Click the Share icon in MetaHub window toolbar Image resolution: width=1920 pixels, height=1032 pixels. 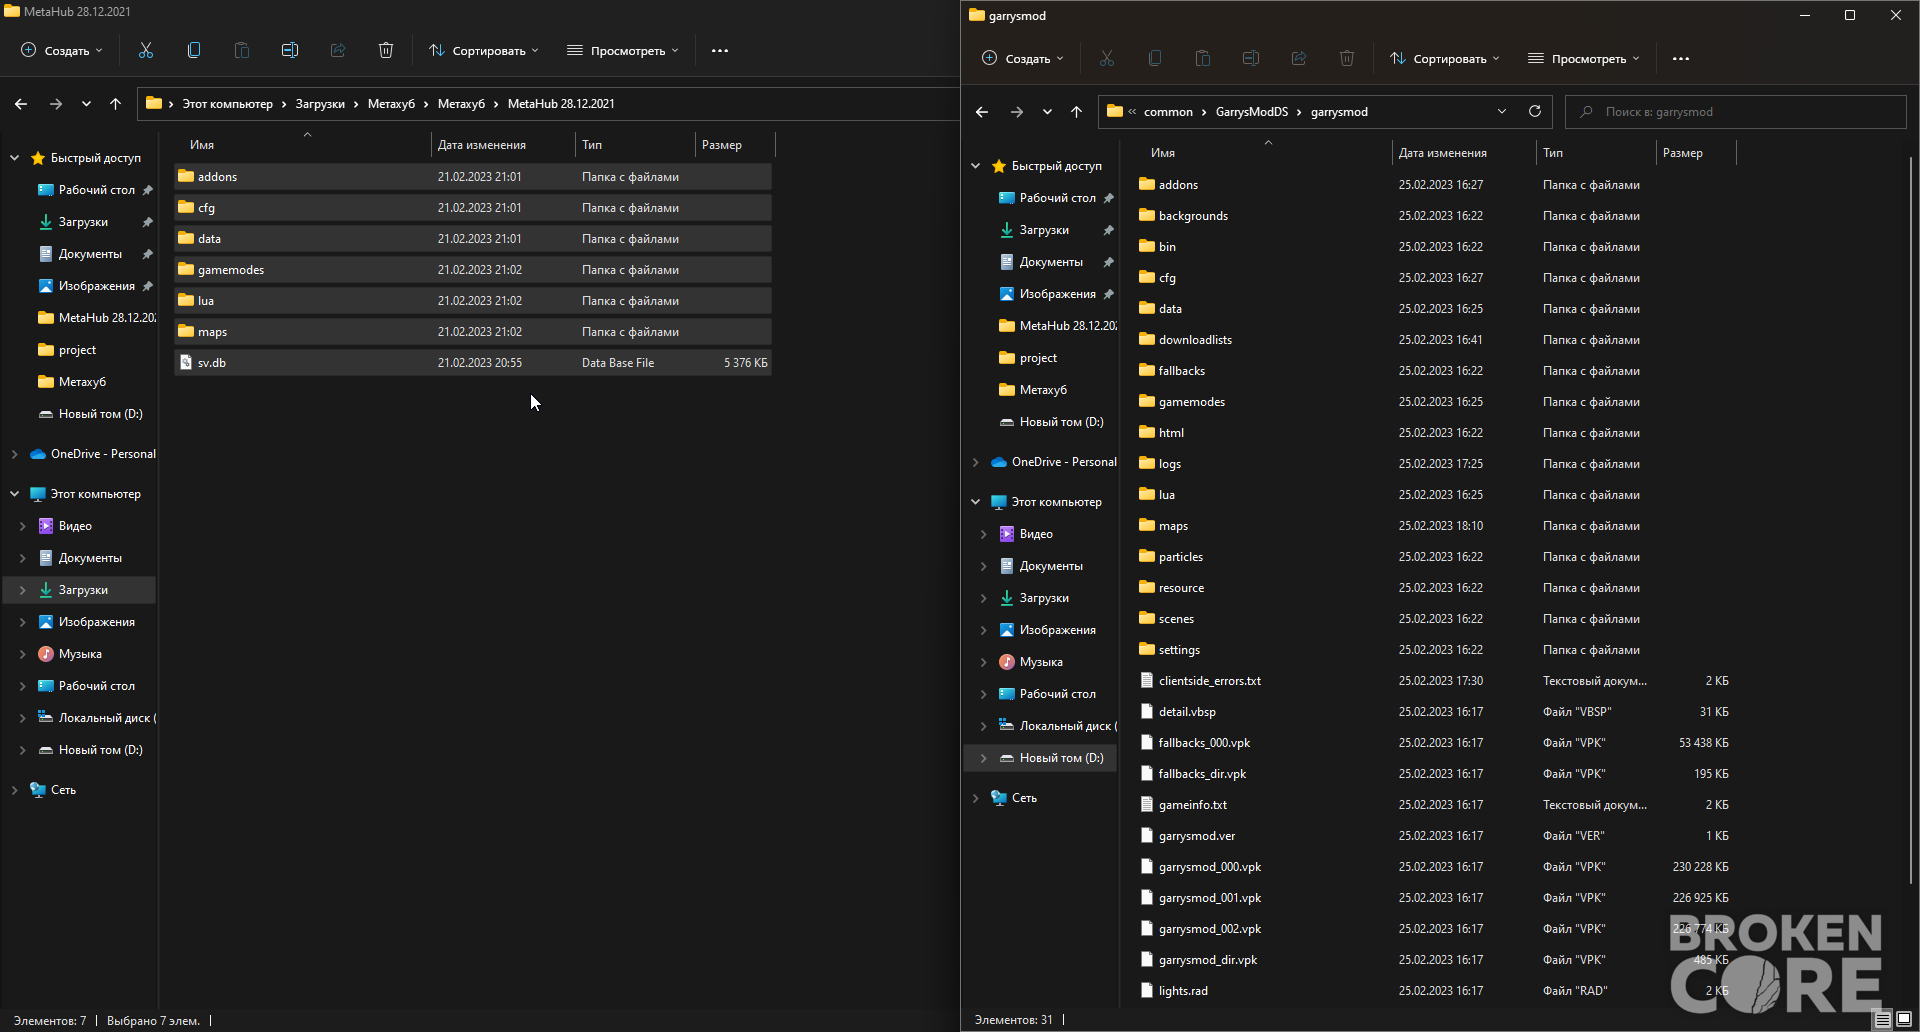pyautogui.click(x=338, y=50)
